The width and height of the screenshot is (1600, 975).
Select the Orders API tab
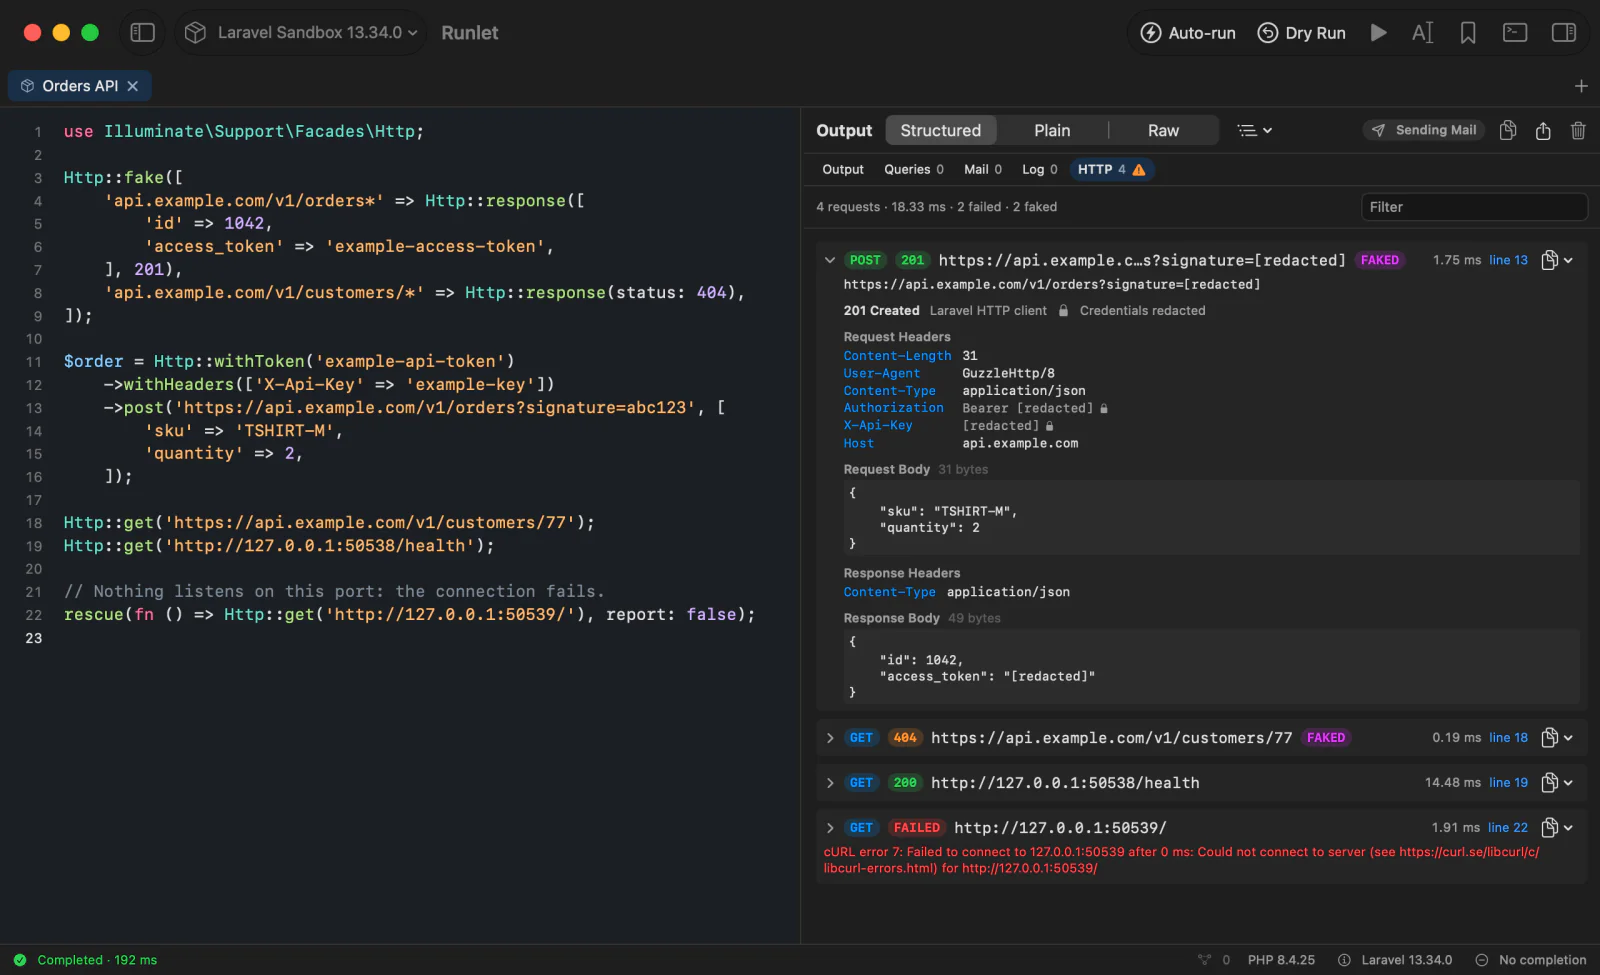coord(80,86)
